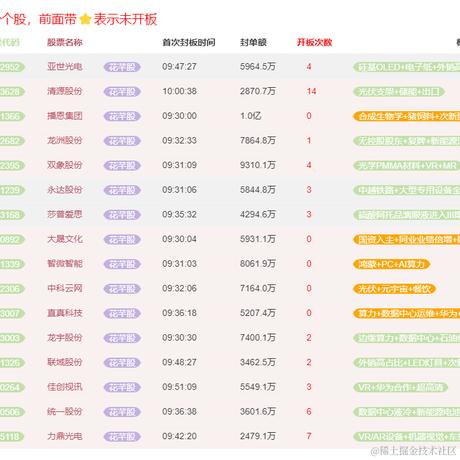Click the 鸿蒙+PC+AI算力 concept tag

(x=392, y=265)
